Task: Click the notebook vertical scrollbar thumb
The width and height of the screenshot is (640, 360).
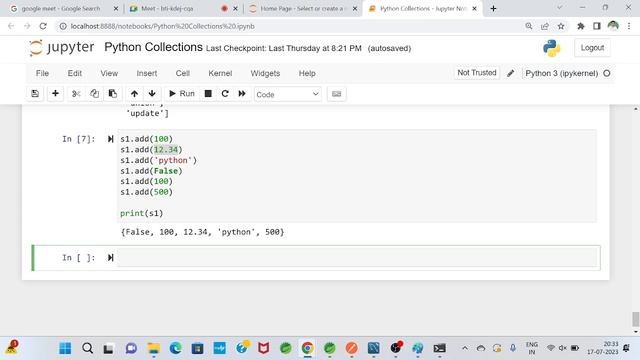Action: click(x=636, y=319)
